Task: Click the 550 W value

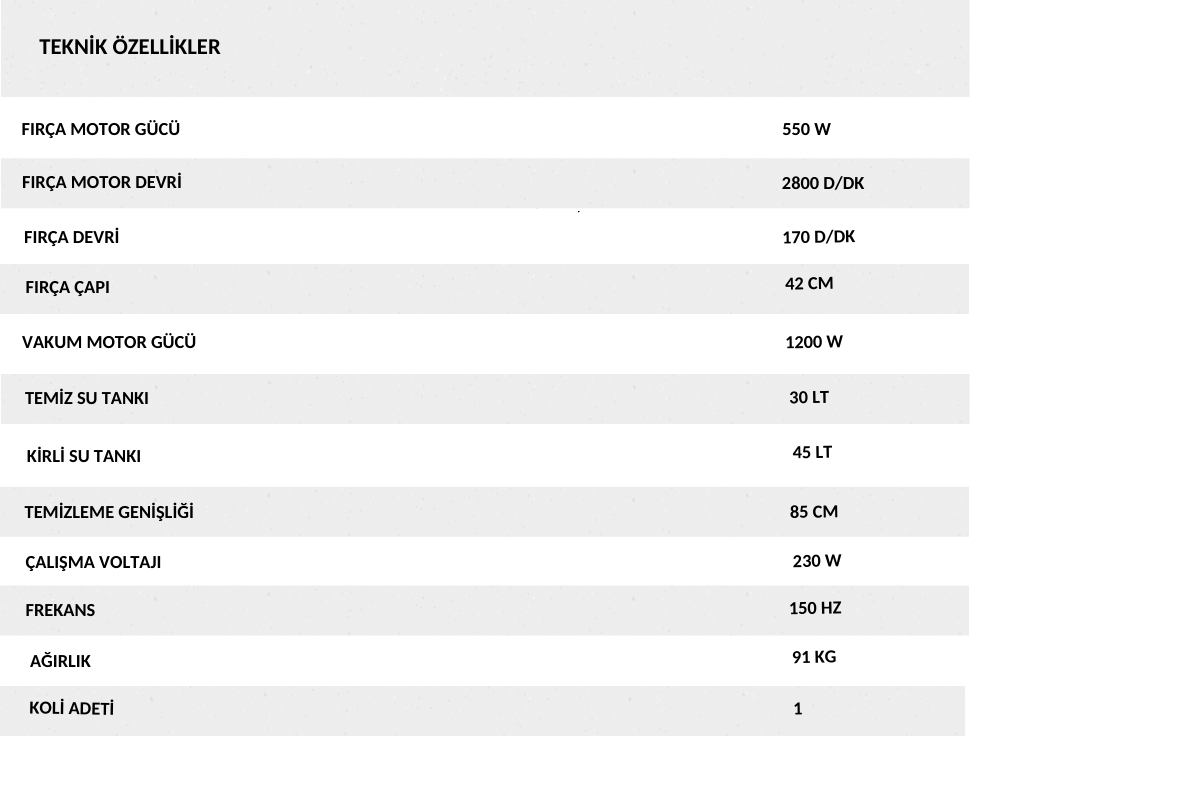Action: pos(806,129)
